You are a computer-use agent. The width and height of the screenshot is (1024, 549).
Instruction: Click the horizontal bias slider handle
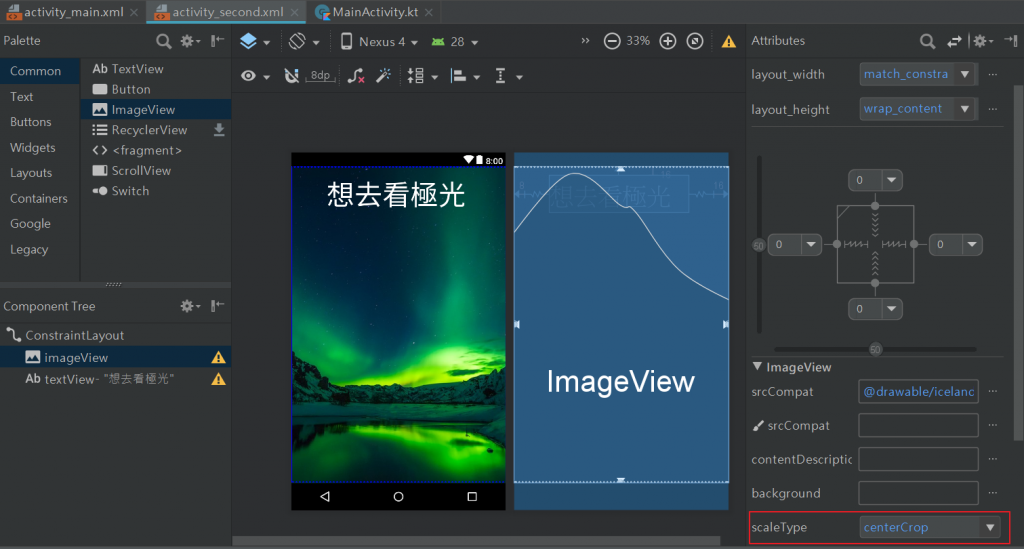875,349
